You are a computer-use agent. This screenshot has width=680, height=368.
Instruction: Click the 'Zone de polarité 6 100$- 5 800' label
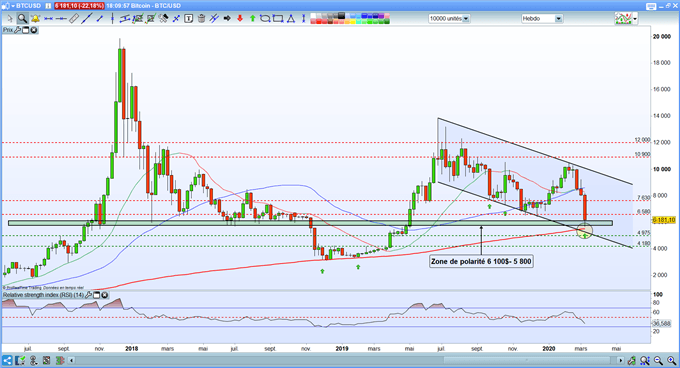pyautogui.click(x=481, y=261)
